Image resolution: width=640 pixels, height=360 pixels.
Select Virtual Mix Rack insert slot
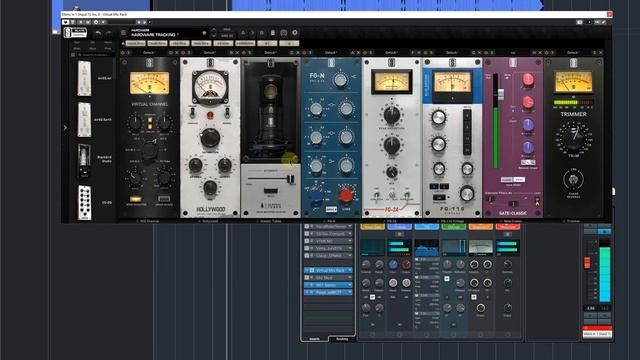329,270
